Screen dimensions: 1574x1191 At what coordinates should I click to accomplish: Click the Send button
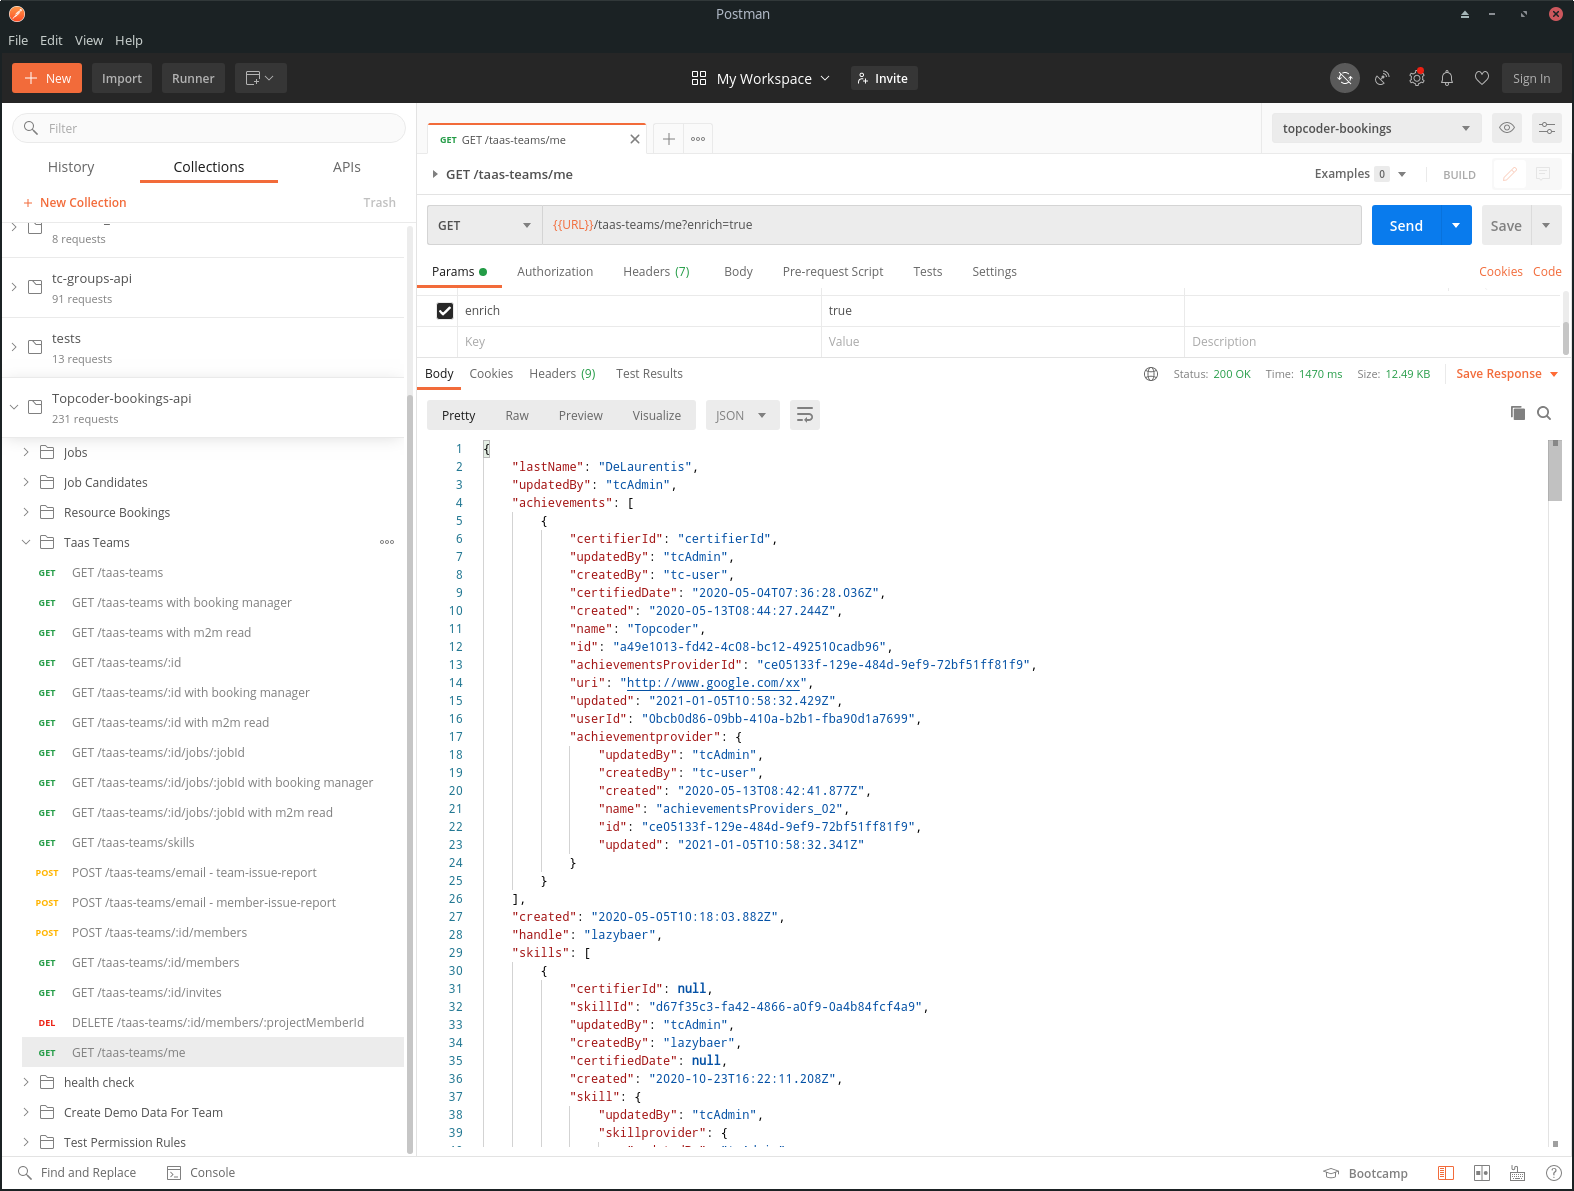coord(1406,225)
